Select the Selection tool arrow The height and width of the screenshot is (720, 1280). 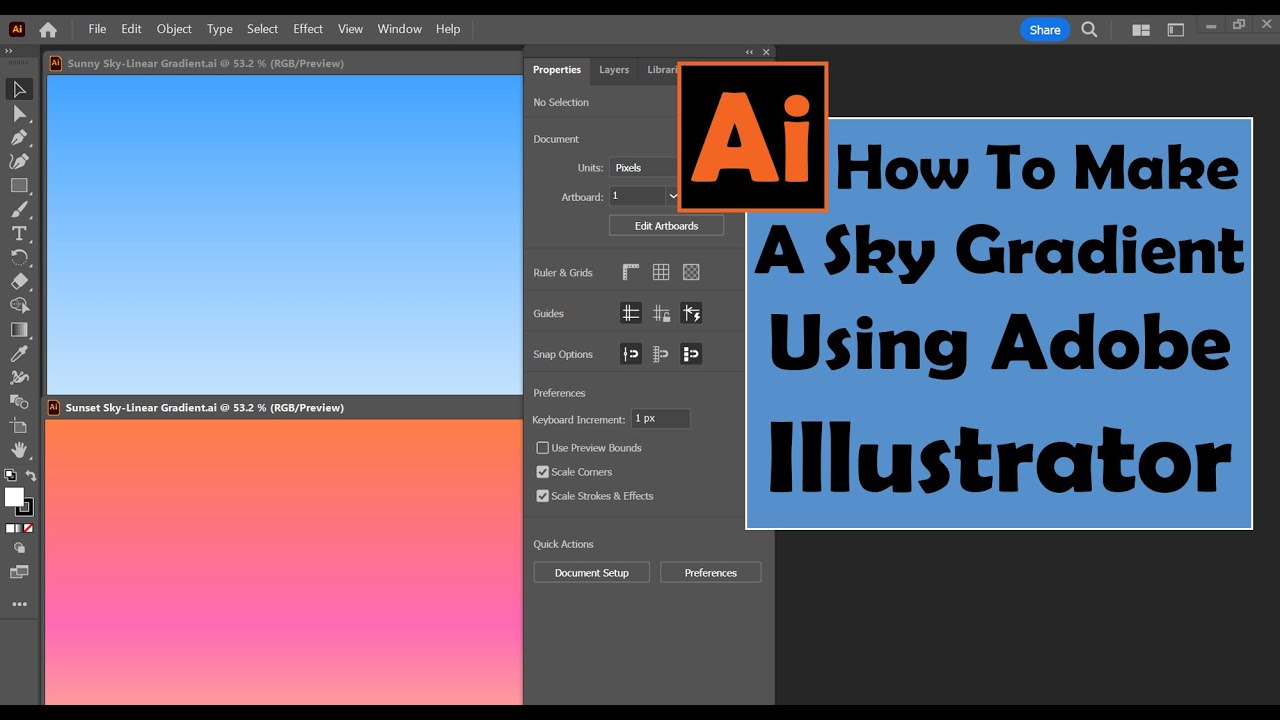[x=19, y=89]
